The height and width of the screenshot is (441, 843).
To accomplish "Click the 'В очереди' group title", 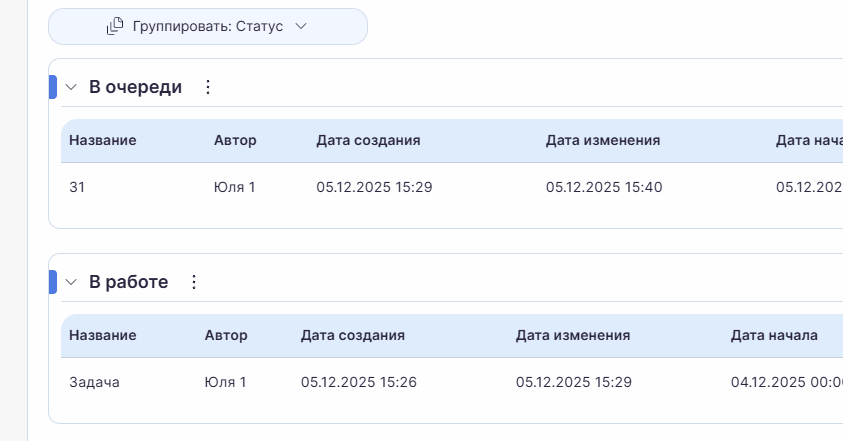I will [x=135, y=87].
